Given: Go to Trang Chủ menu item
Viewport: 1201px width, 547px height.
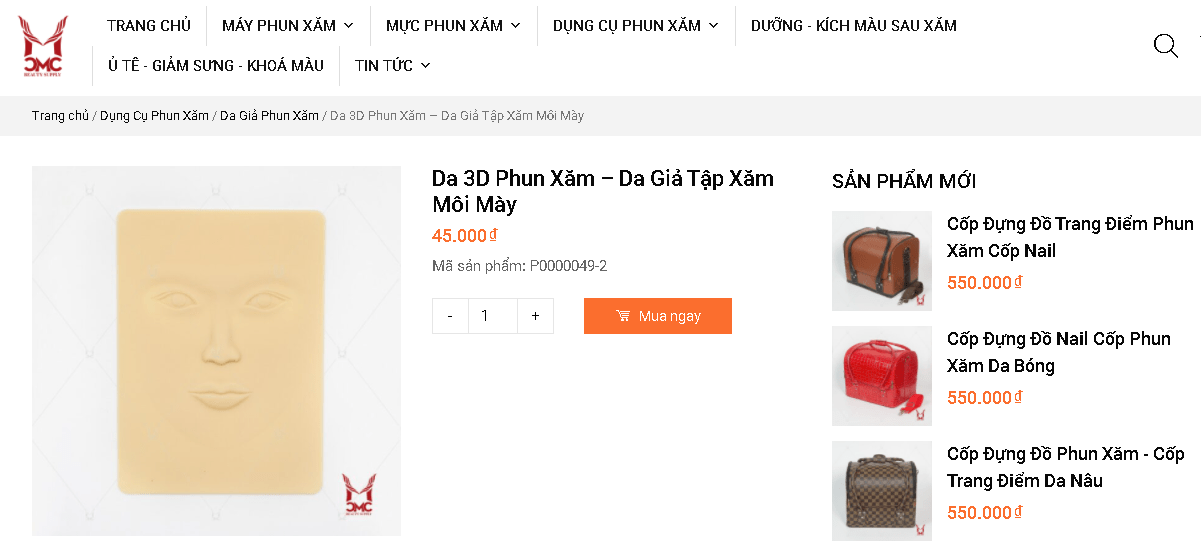Looking at the screenshot, I should 149,26.
